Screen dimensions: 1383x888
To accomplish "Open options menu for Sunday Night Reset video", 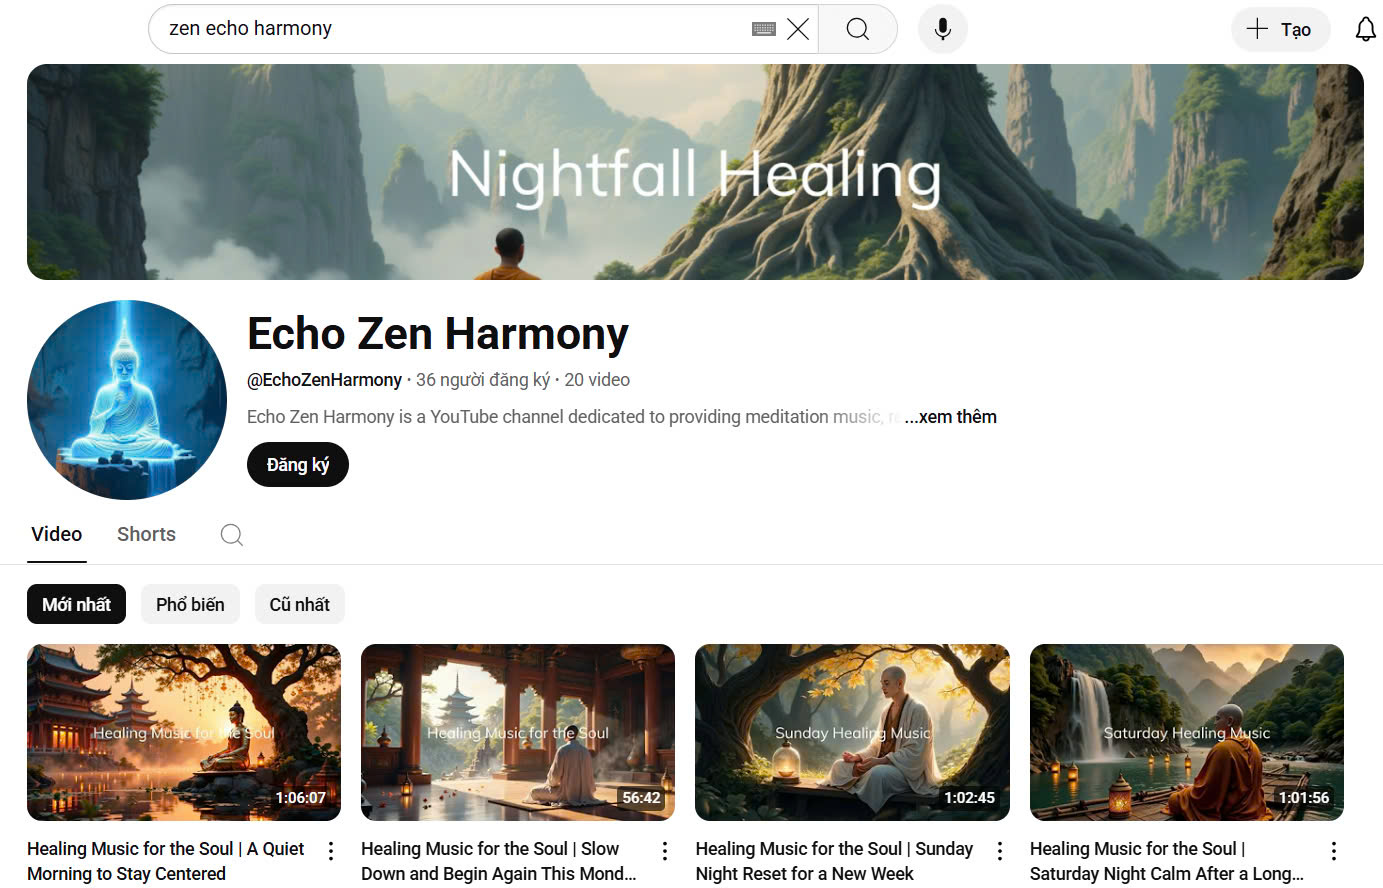I will pos(999,851).
